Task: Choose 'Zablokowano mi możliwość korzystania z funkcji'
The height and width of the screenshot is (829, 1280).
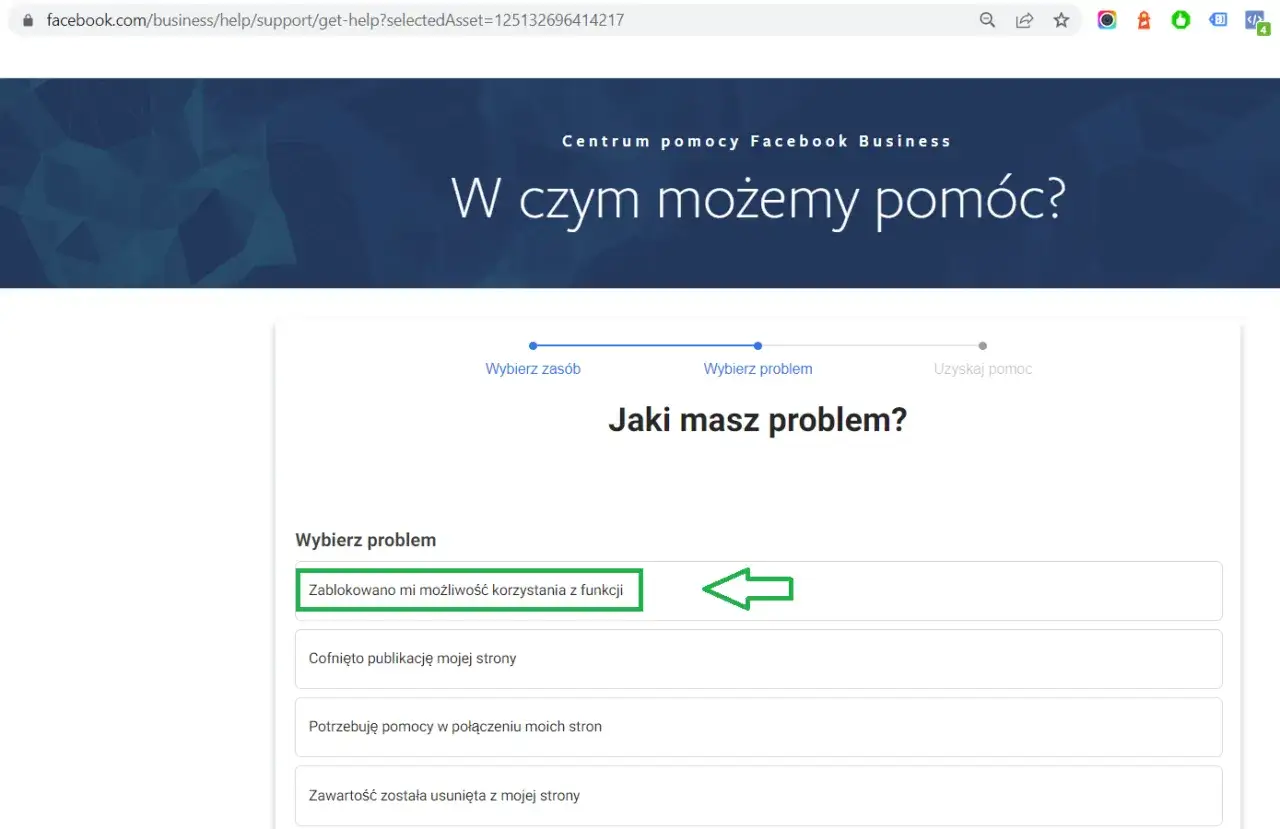Action: tap(758, 591)
